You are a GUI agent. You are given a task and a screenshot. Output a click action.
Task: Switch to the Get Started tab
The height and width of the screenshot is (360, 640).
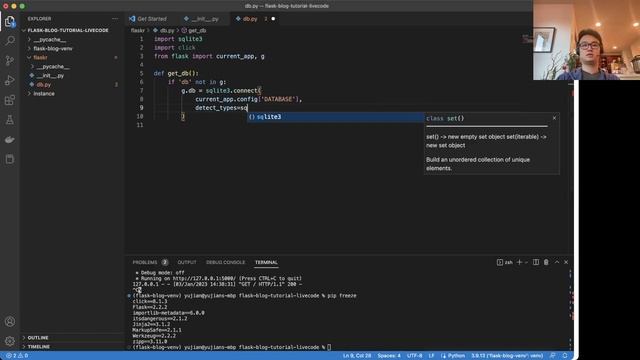click(151, 19)
